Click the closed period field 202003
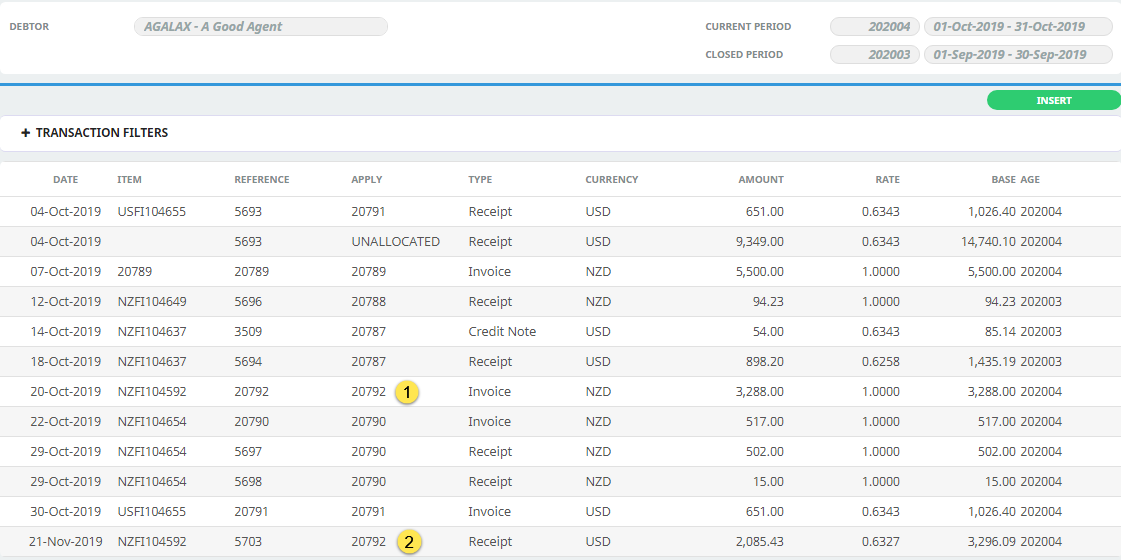 click(x=874, y=54)
